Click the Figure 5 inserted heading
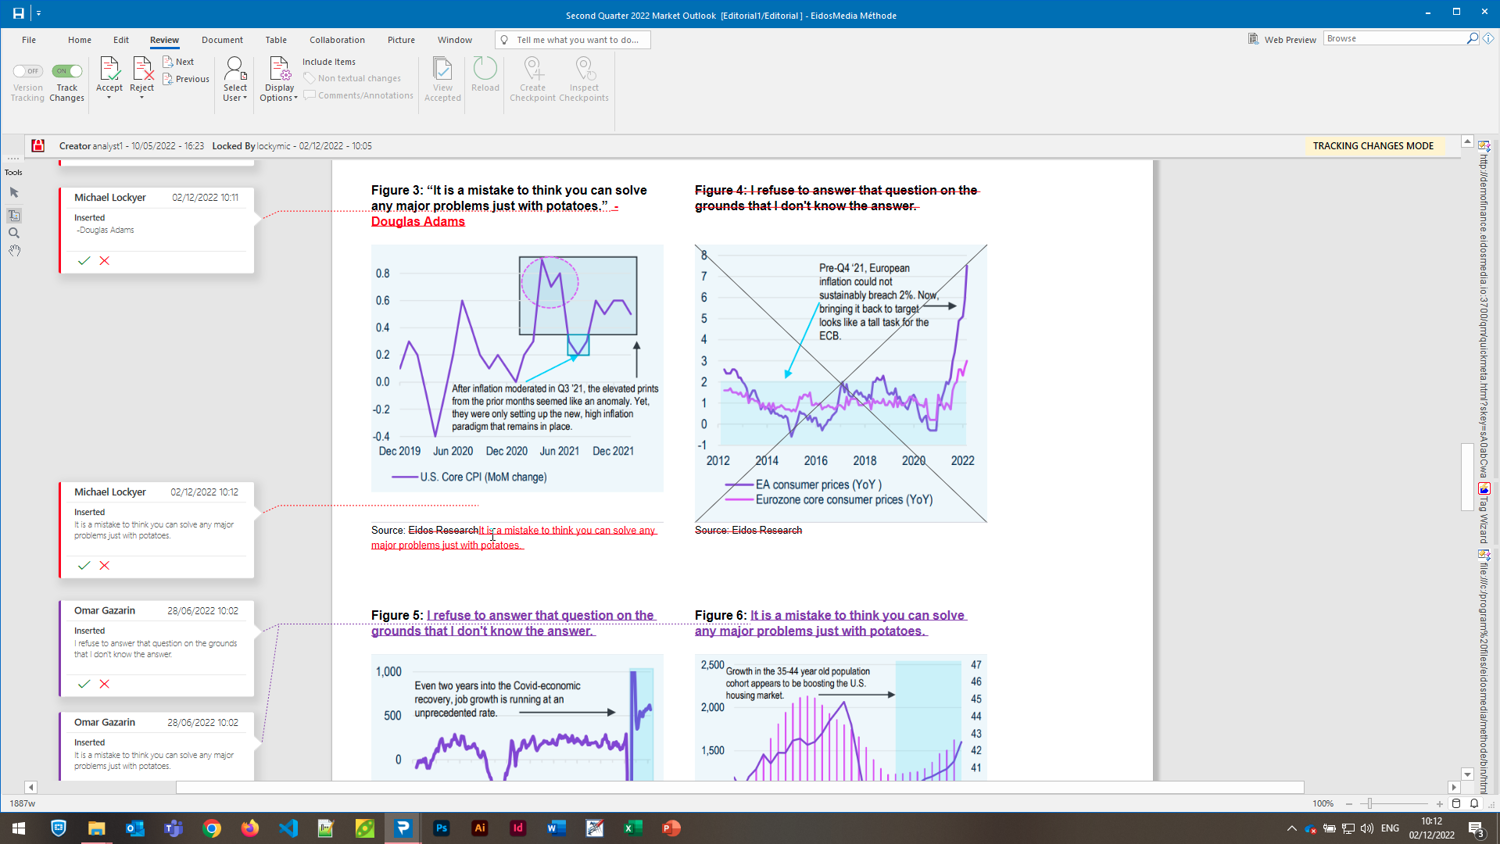Viewport: 1500px width, 844px height. tap(512, 623)
